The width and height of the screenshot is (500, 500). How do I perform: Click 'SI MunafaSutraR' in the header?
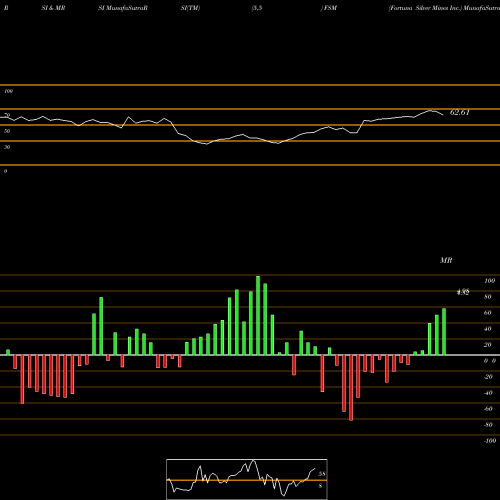point(123,8)
